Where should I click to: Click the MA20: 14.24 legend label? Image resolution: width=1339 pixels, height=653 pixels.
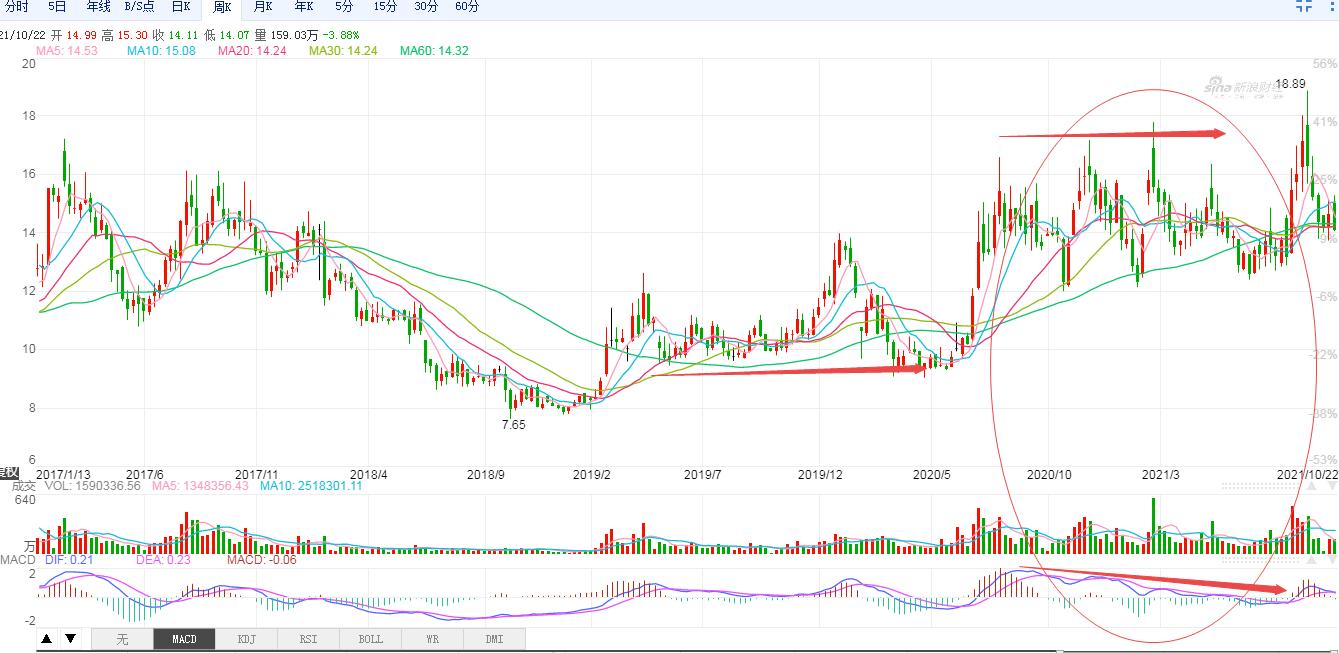tap(252, 50)
